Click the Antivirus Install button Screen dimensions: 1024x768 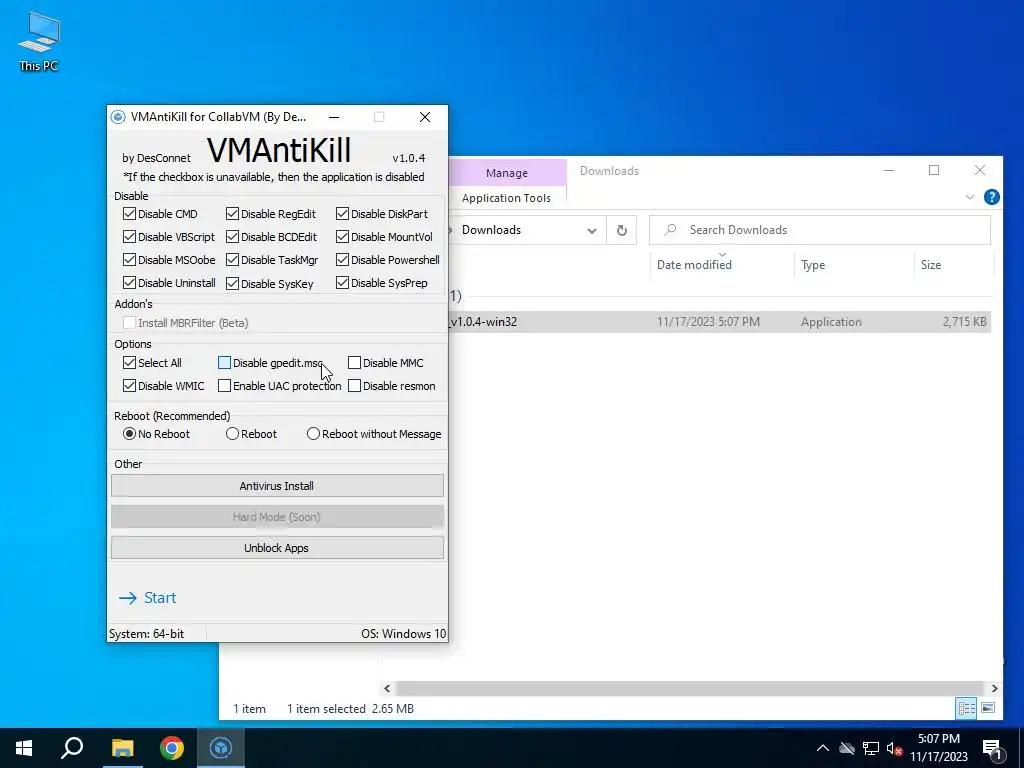click(277, 486)
